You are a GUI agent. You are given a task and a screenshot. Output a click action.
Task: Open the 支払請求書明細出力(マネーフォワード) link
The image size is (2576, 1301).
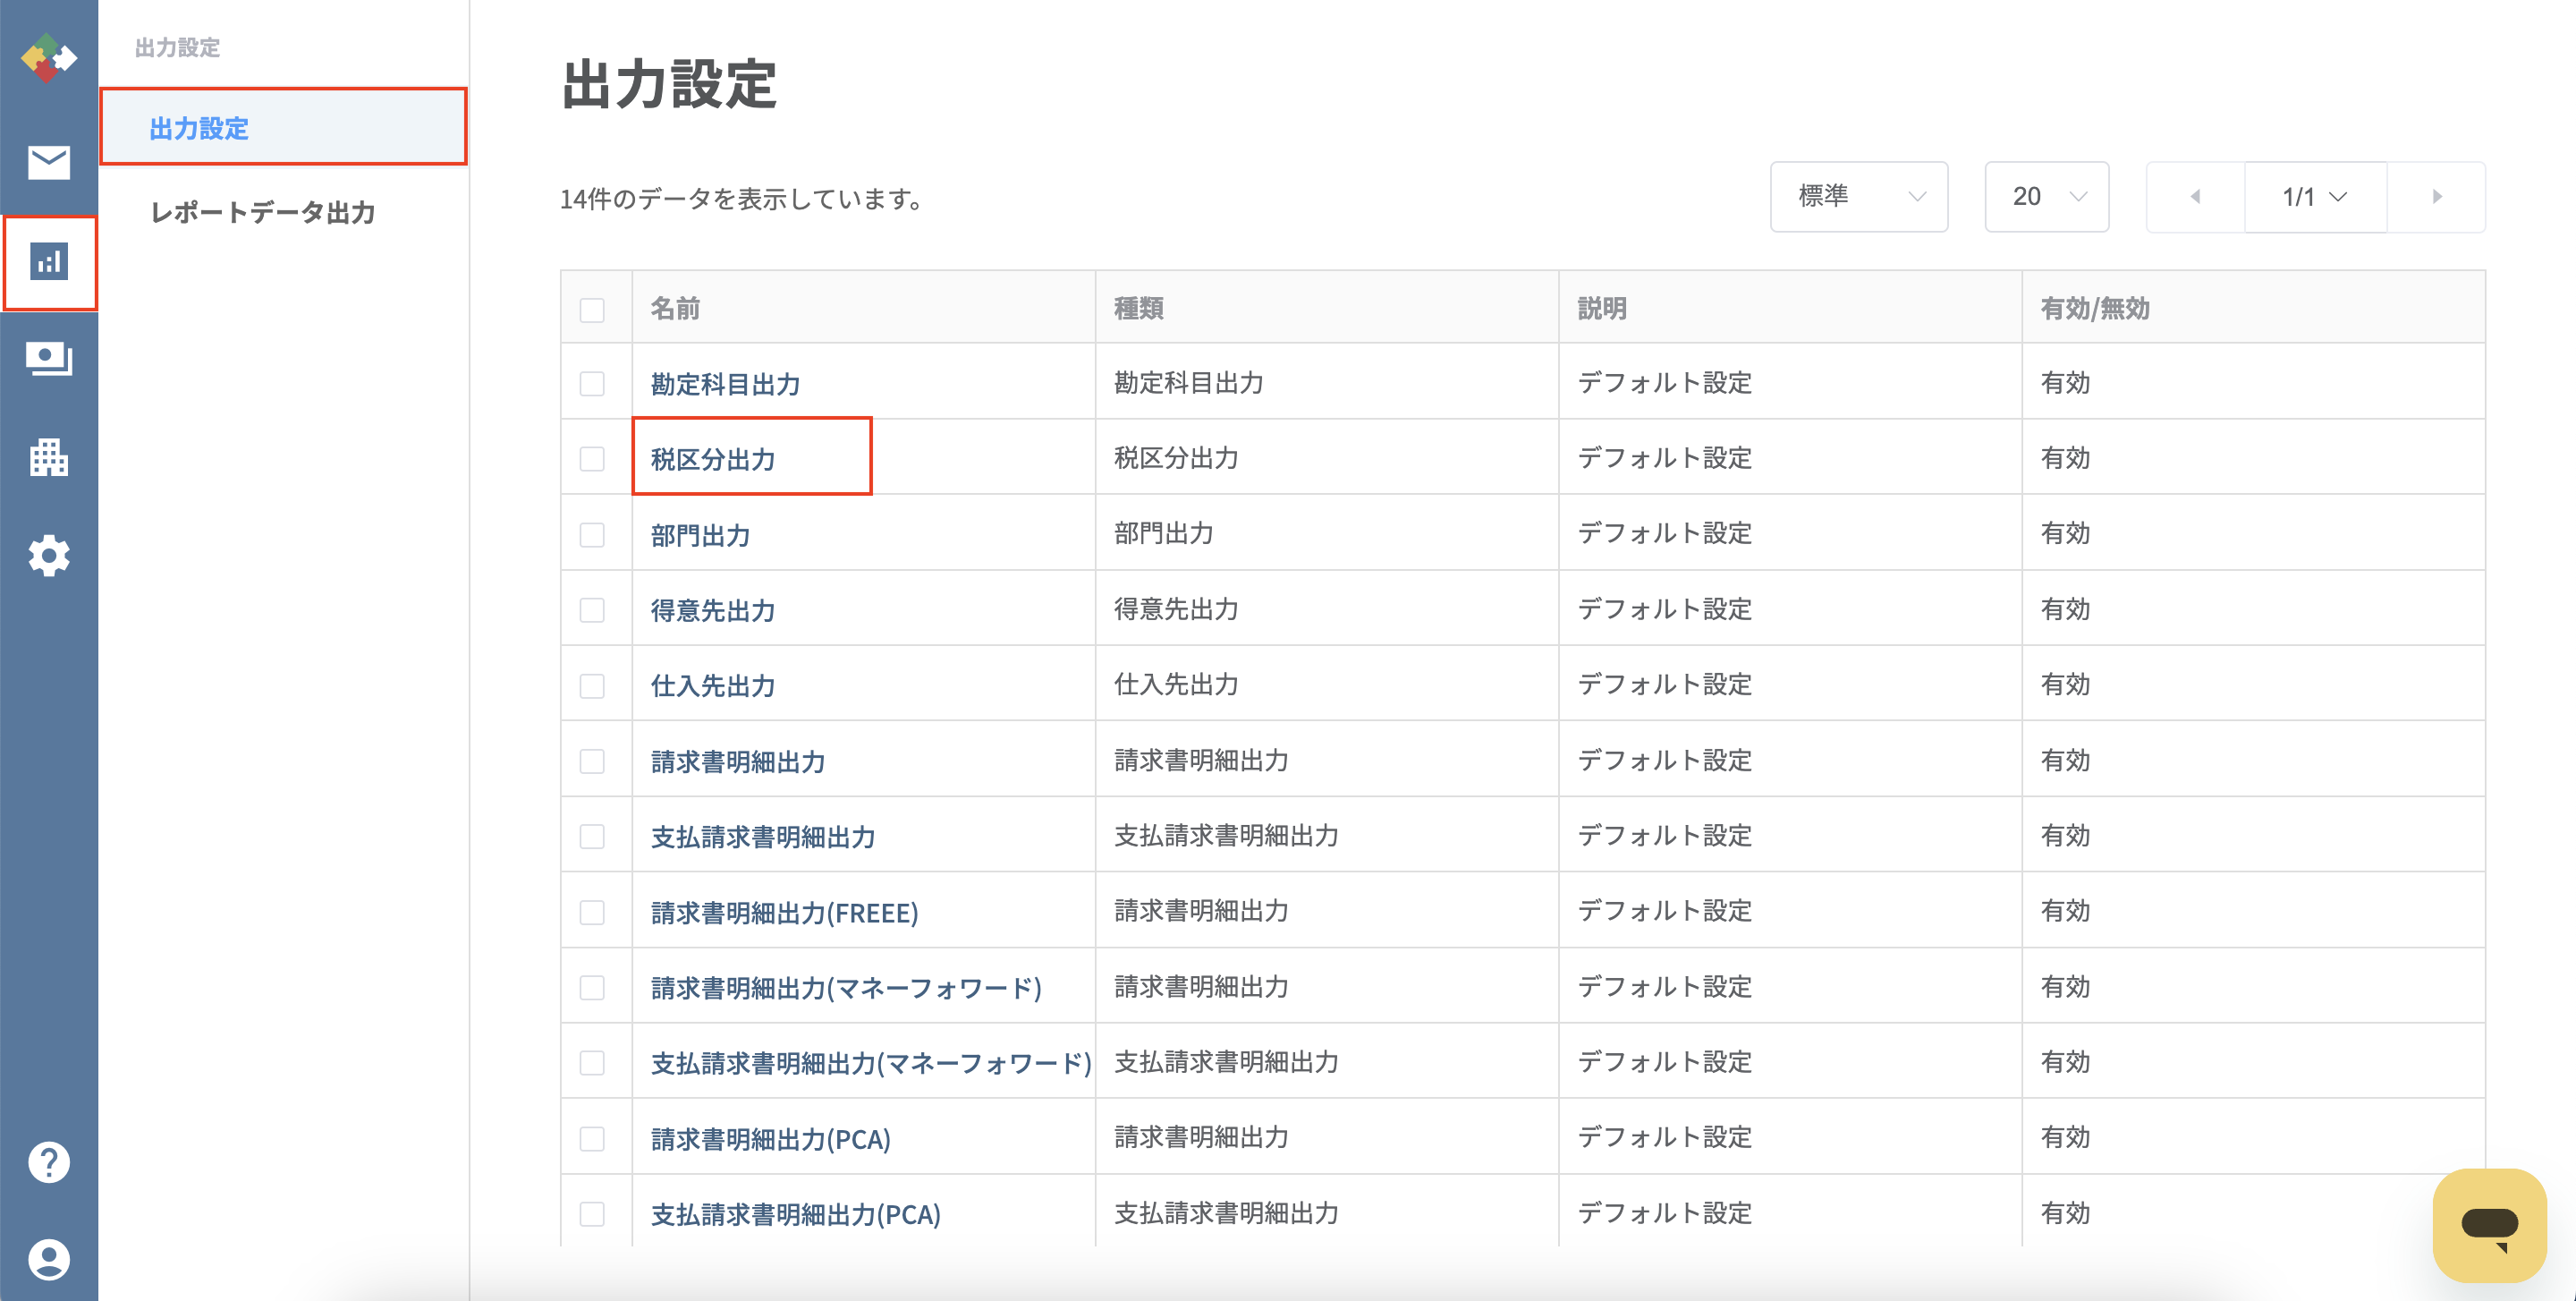(871, 1063)
